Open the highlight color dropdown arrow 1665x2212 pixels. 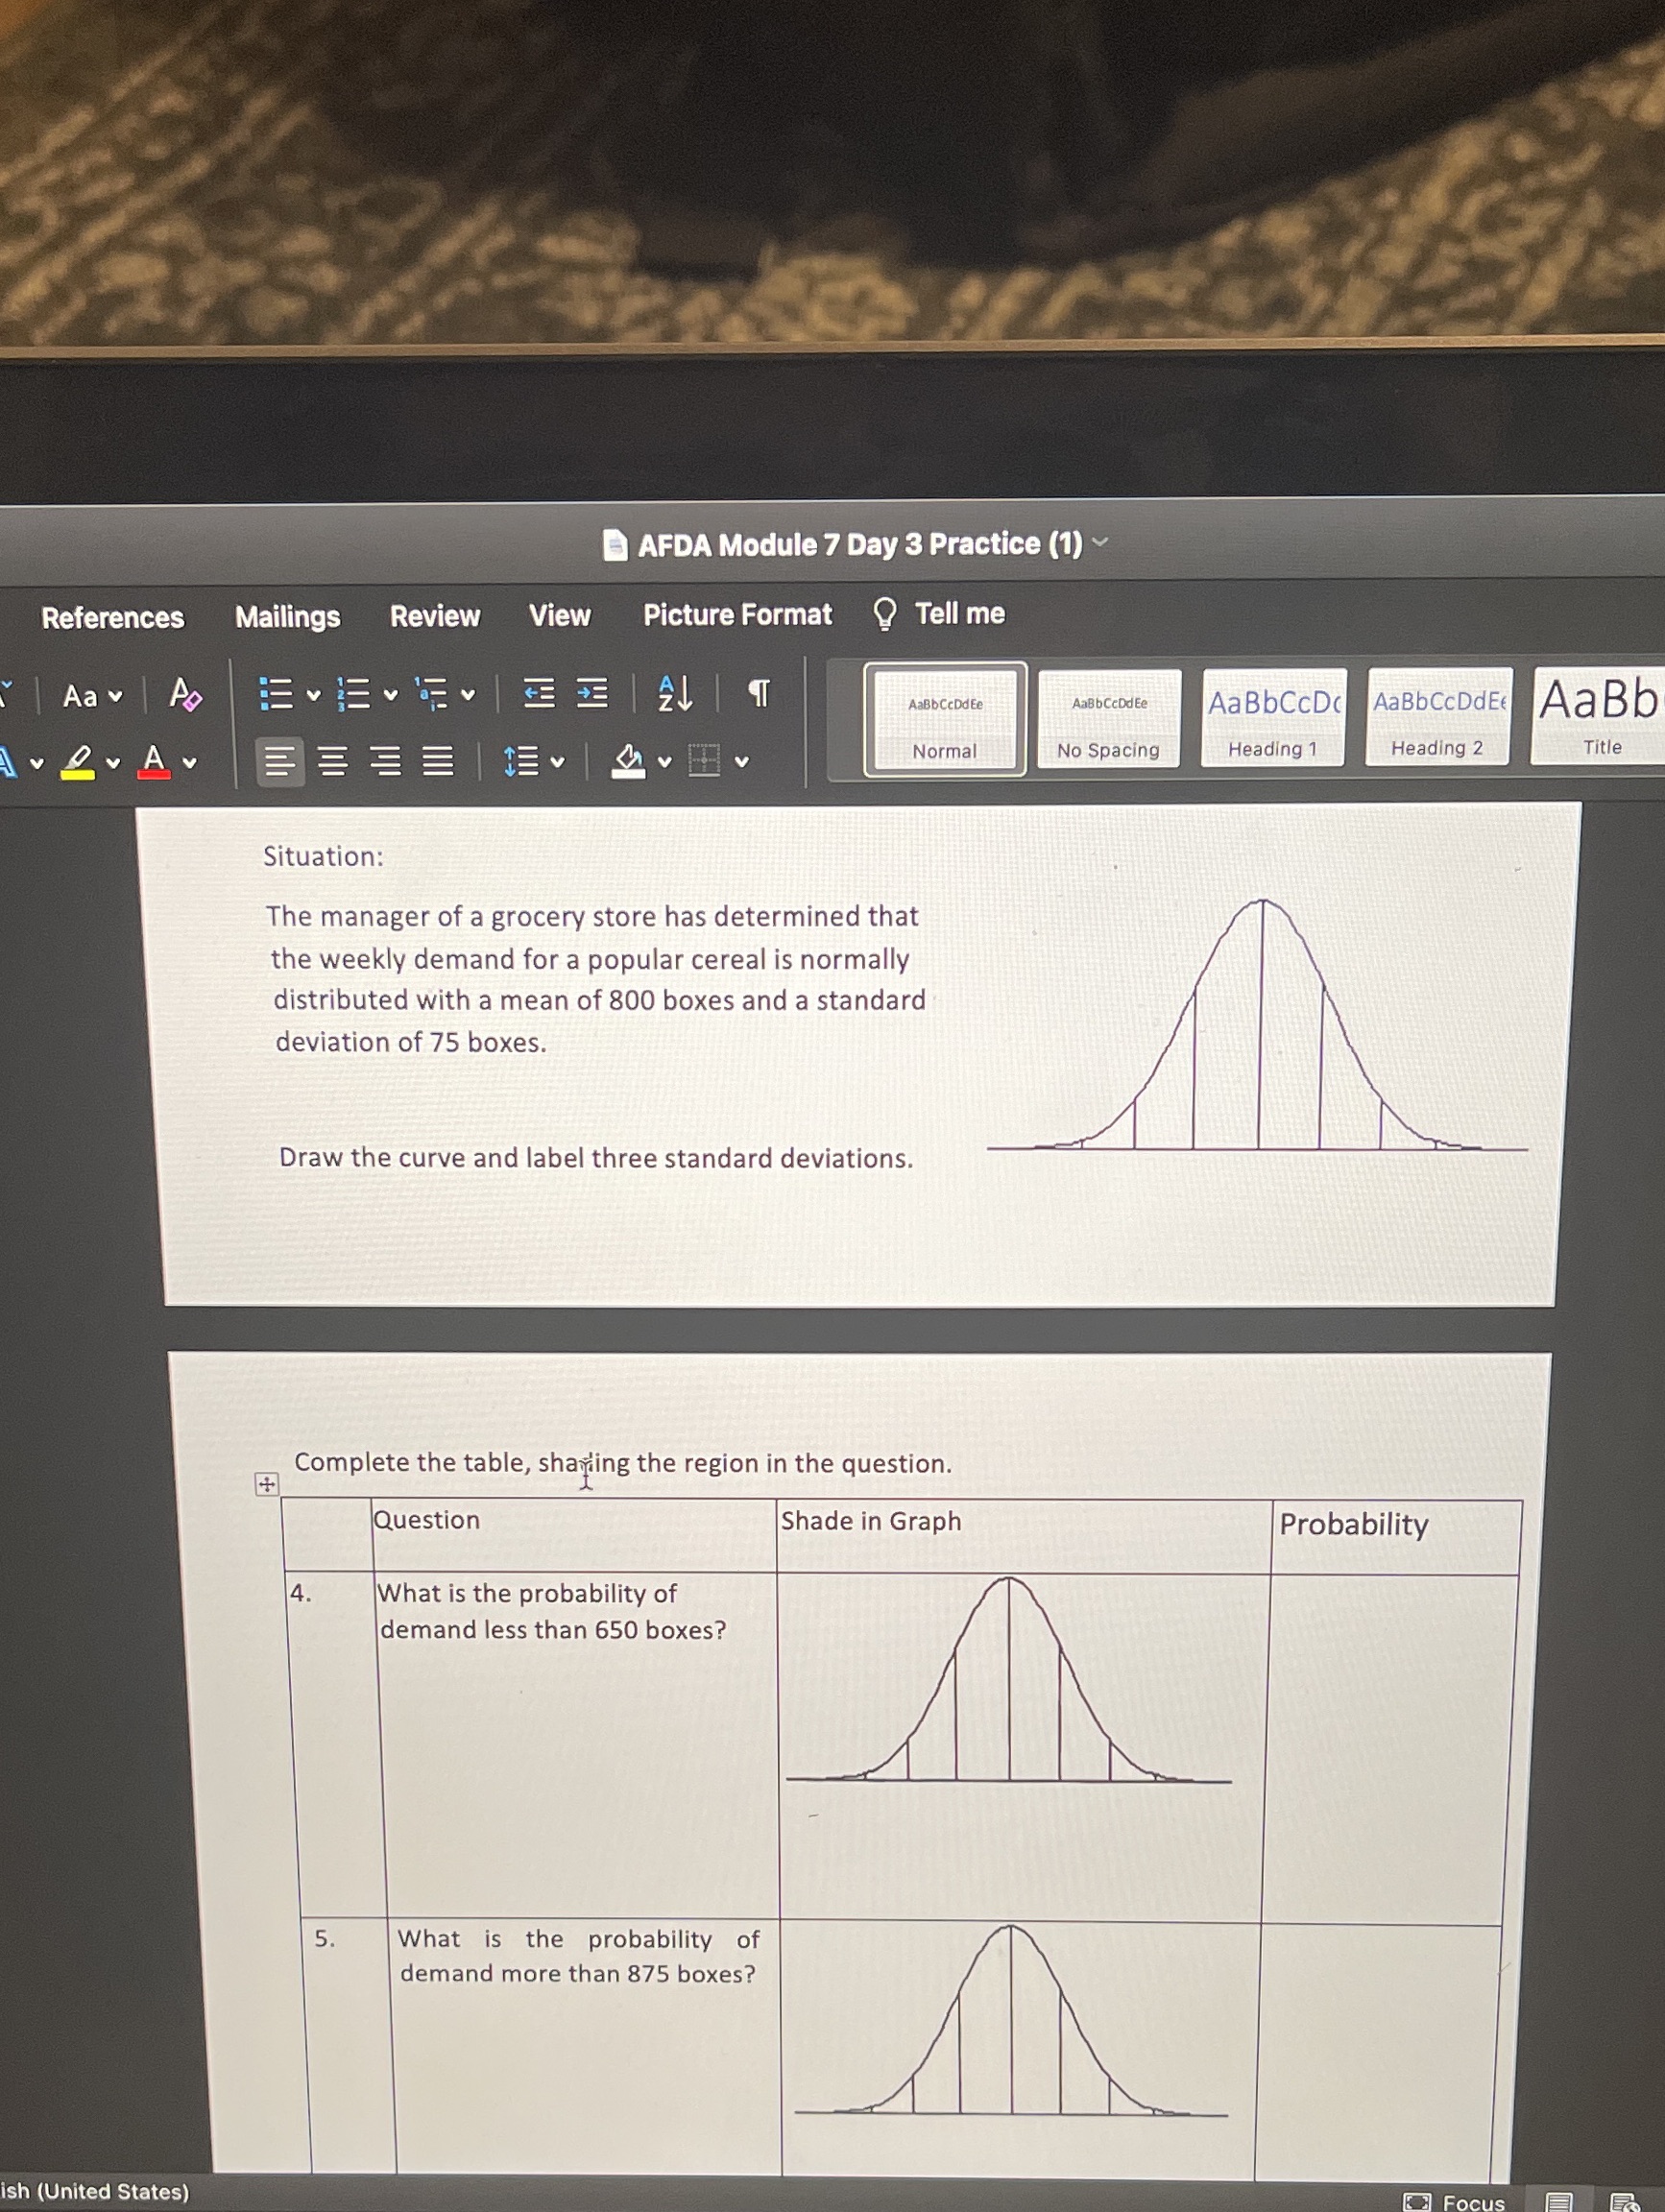(x=113, y=764)
